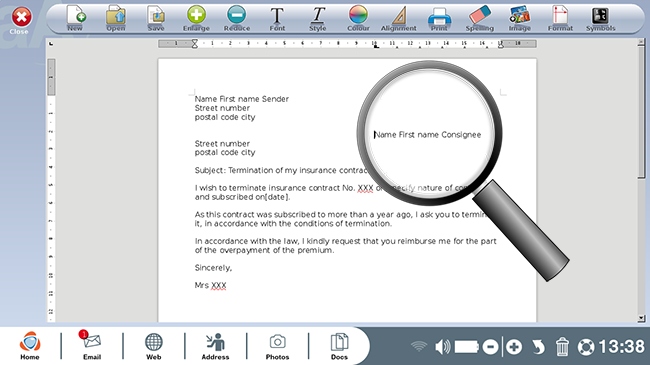Close the word processor with red X
The image size is (650, 365).
[x=21, y=20]
